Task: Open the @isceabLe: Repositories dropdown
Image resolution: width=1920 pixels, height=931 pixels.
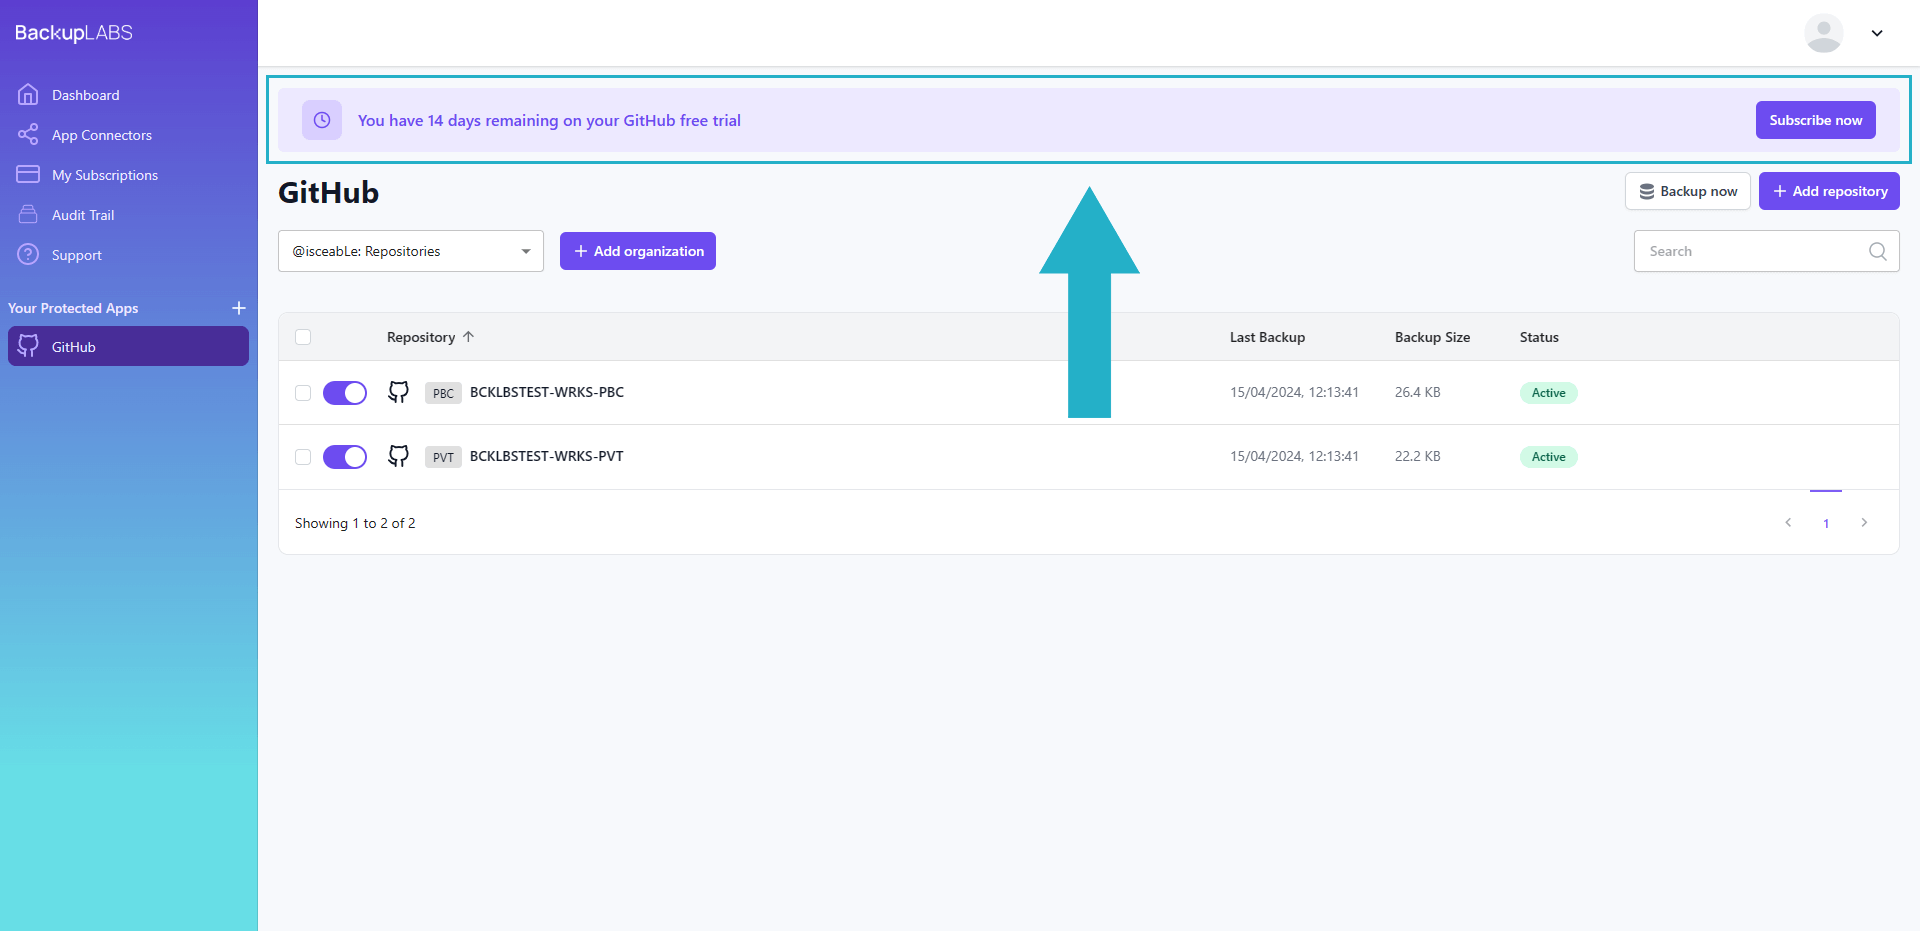Action: [411, 251]
